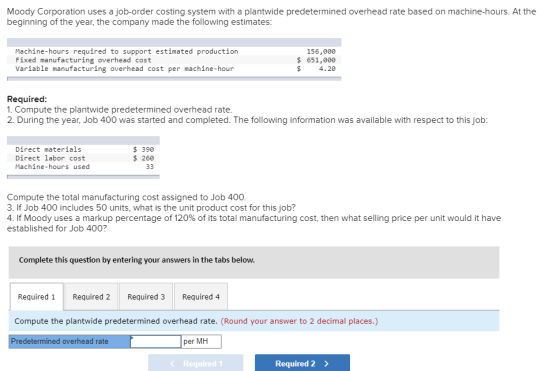Click the Predetermined overhead rate input field
This screenshot has height=371, width=560.
point(156,341)
